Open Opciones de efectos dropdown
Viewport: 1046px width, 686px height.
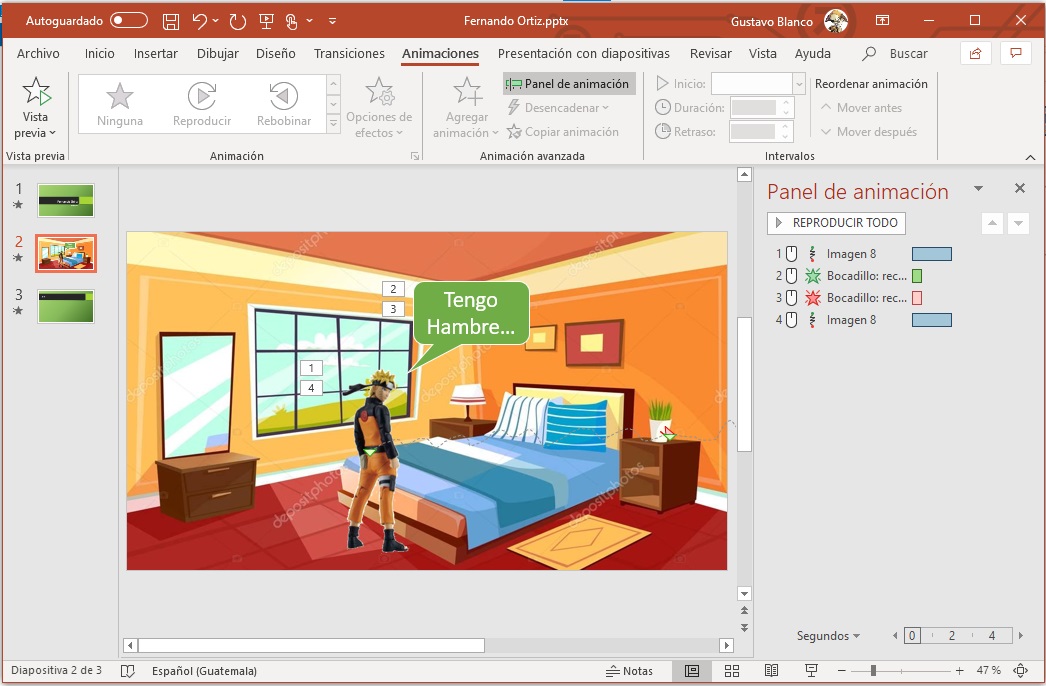(x=379, y=108)
